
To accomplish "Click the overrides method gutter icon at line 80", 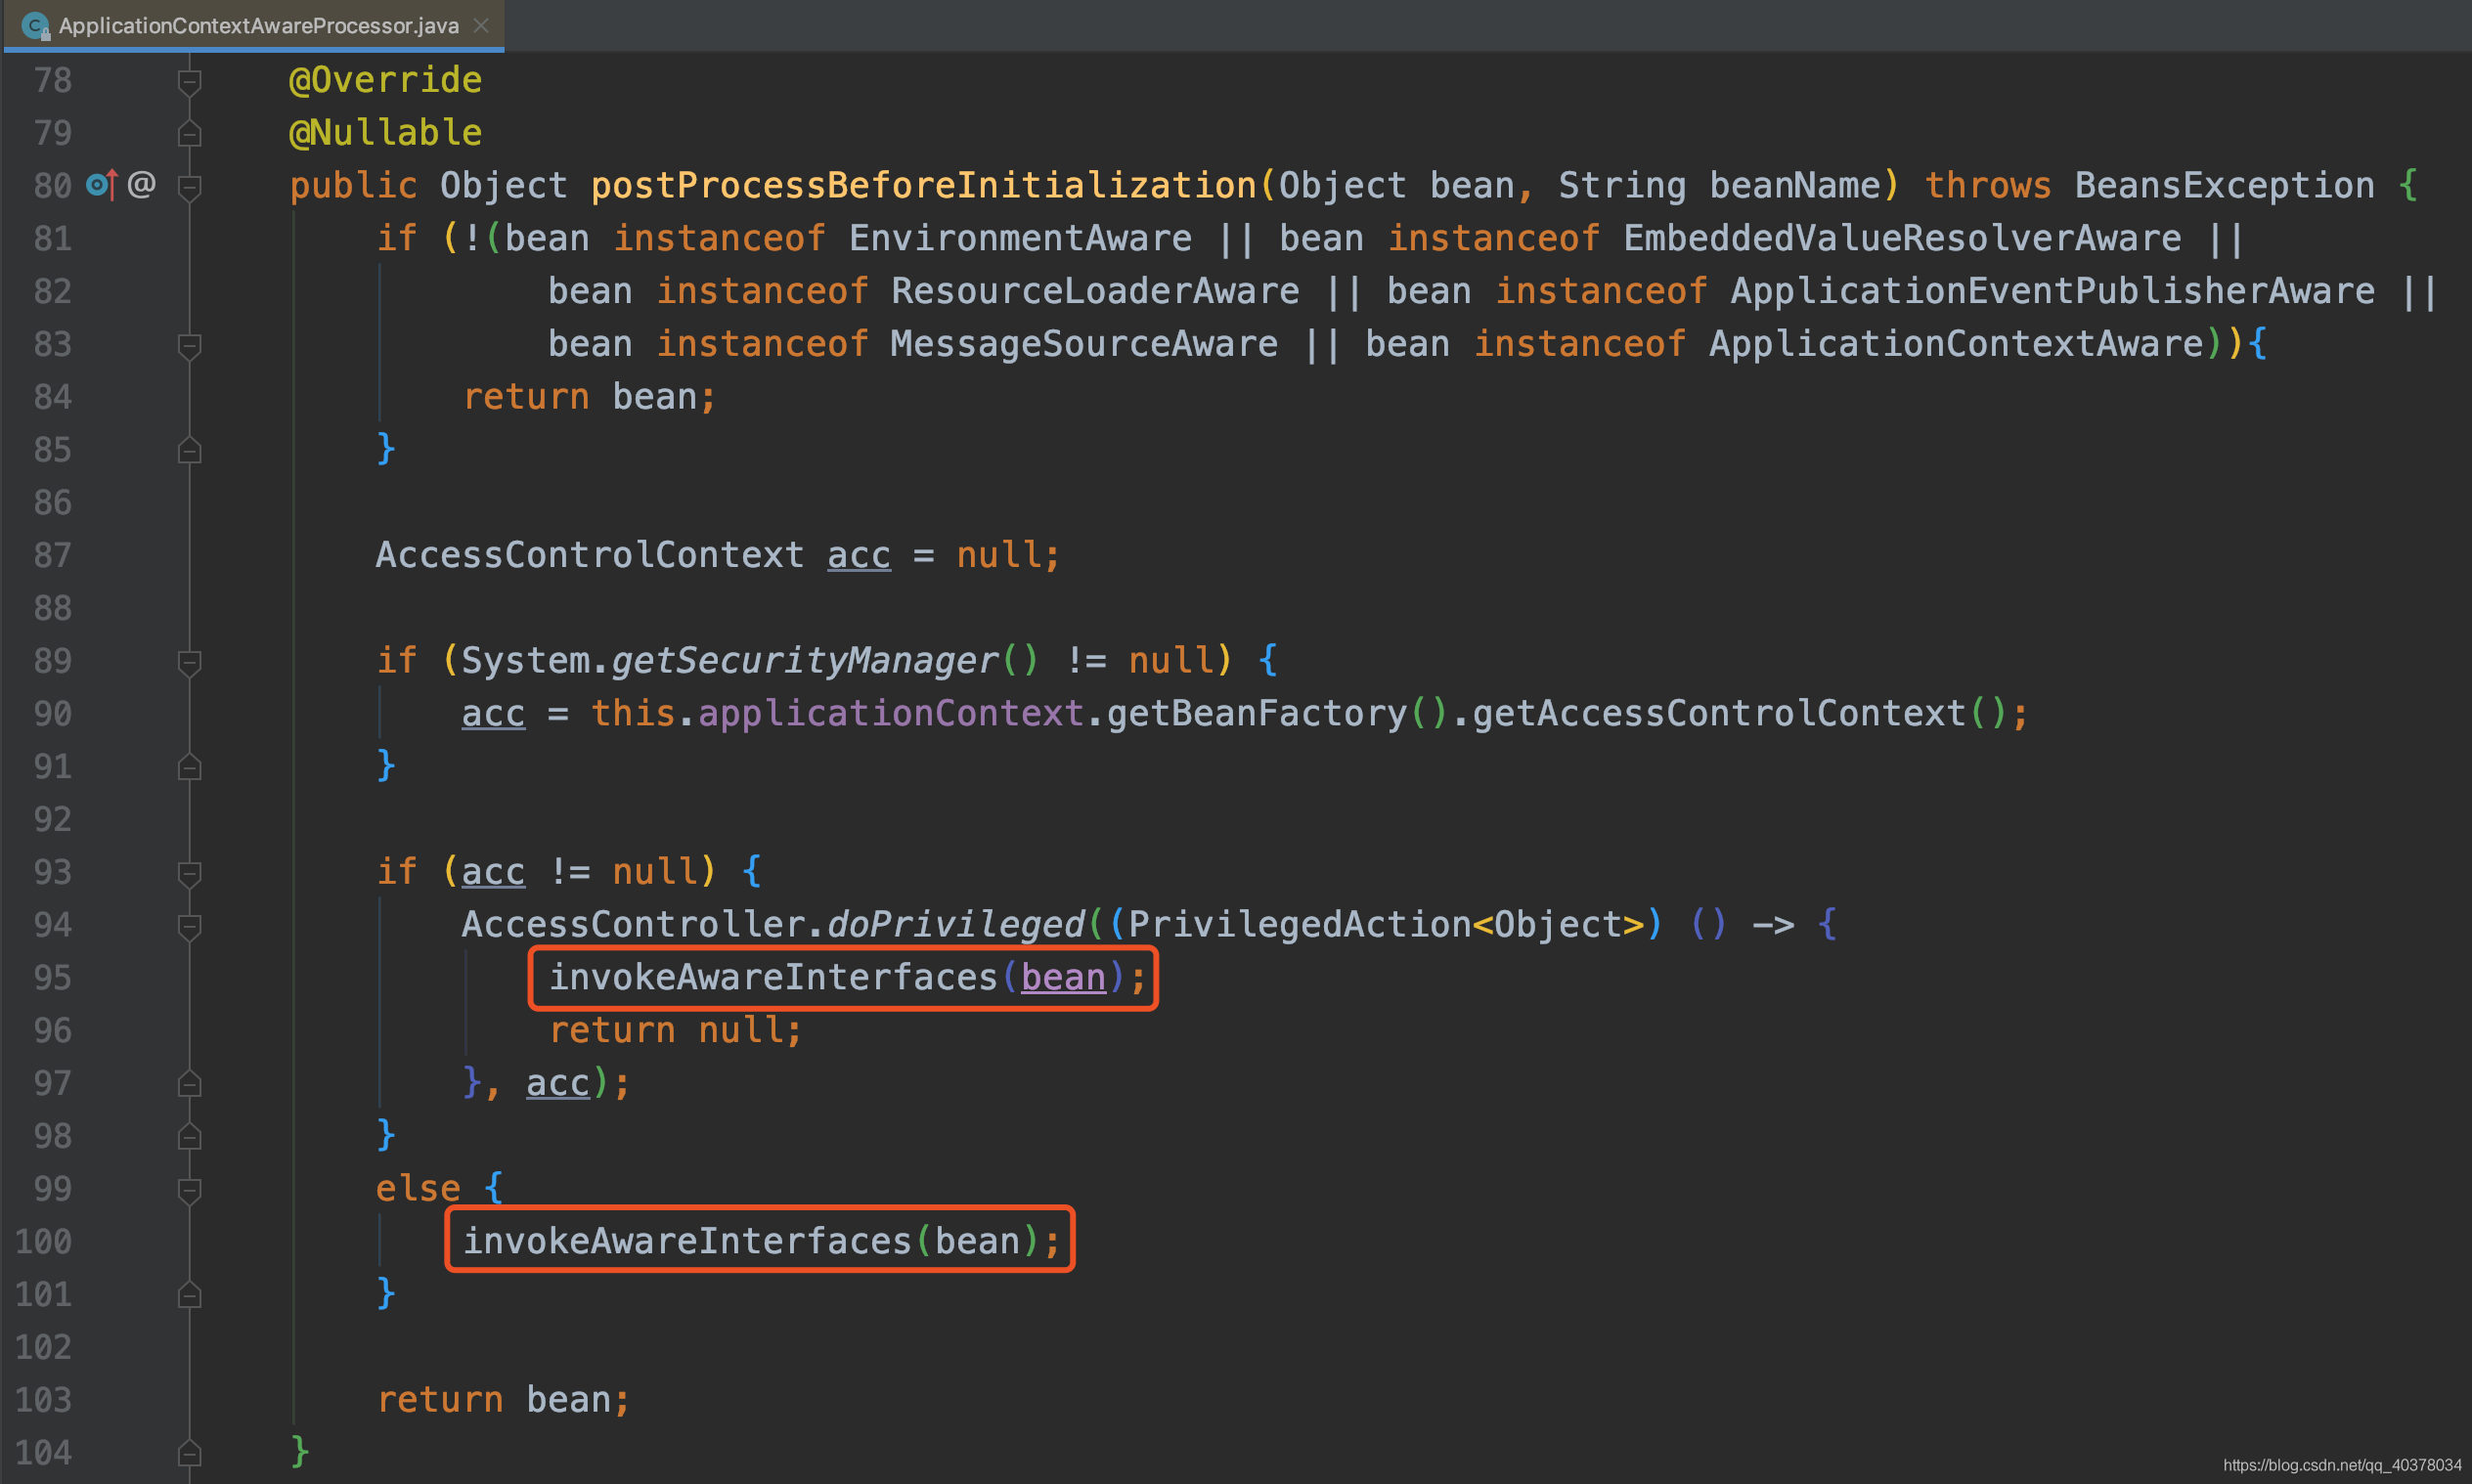I will (x=102, y=185).
